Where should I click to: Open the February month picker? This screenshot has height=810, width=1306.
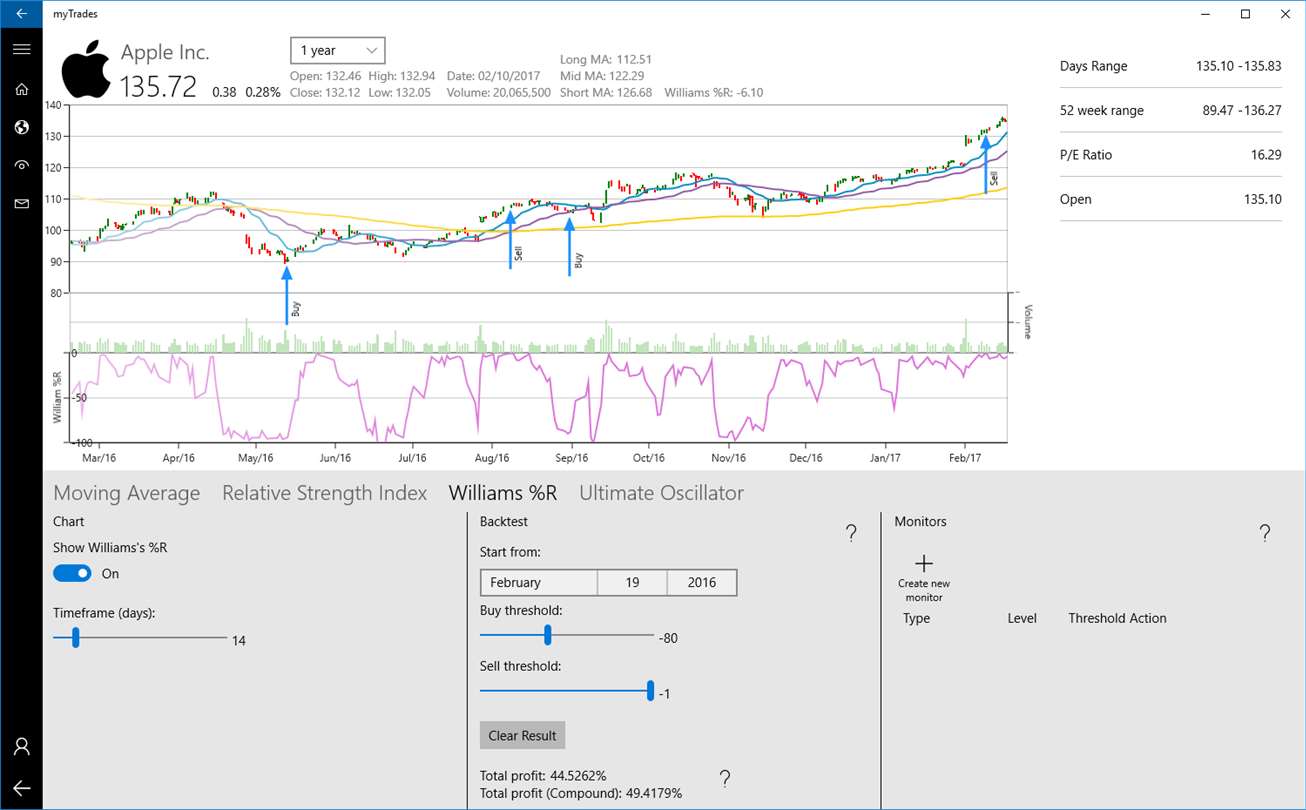[539, 582]
